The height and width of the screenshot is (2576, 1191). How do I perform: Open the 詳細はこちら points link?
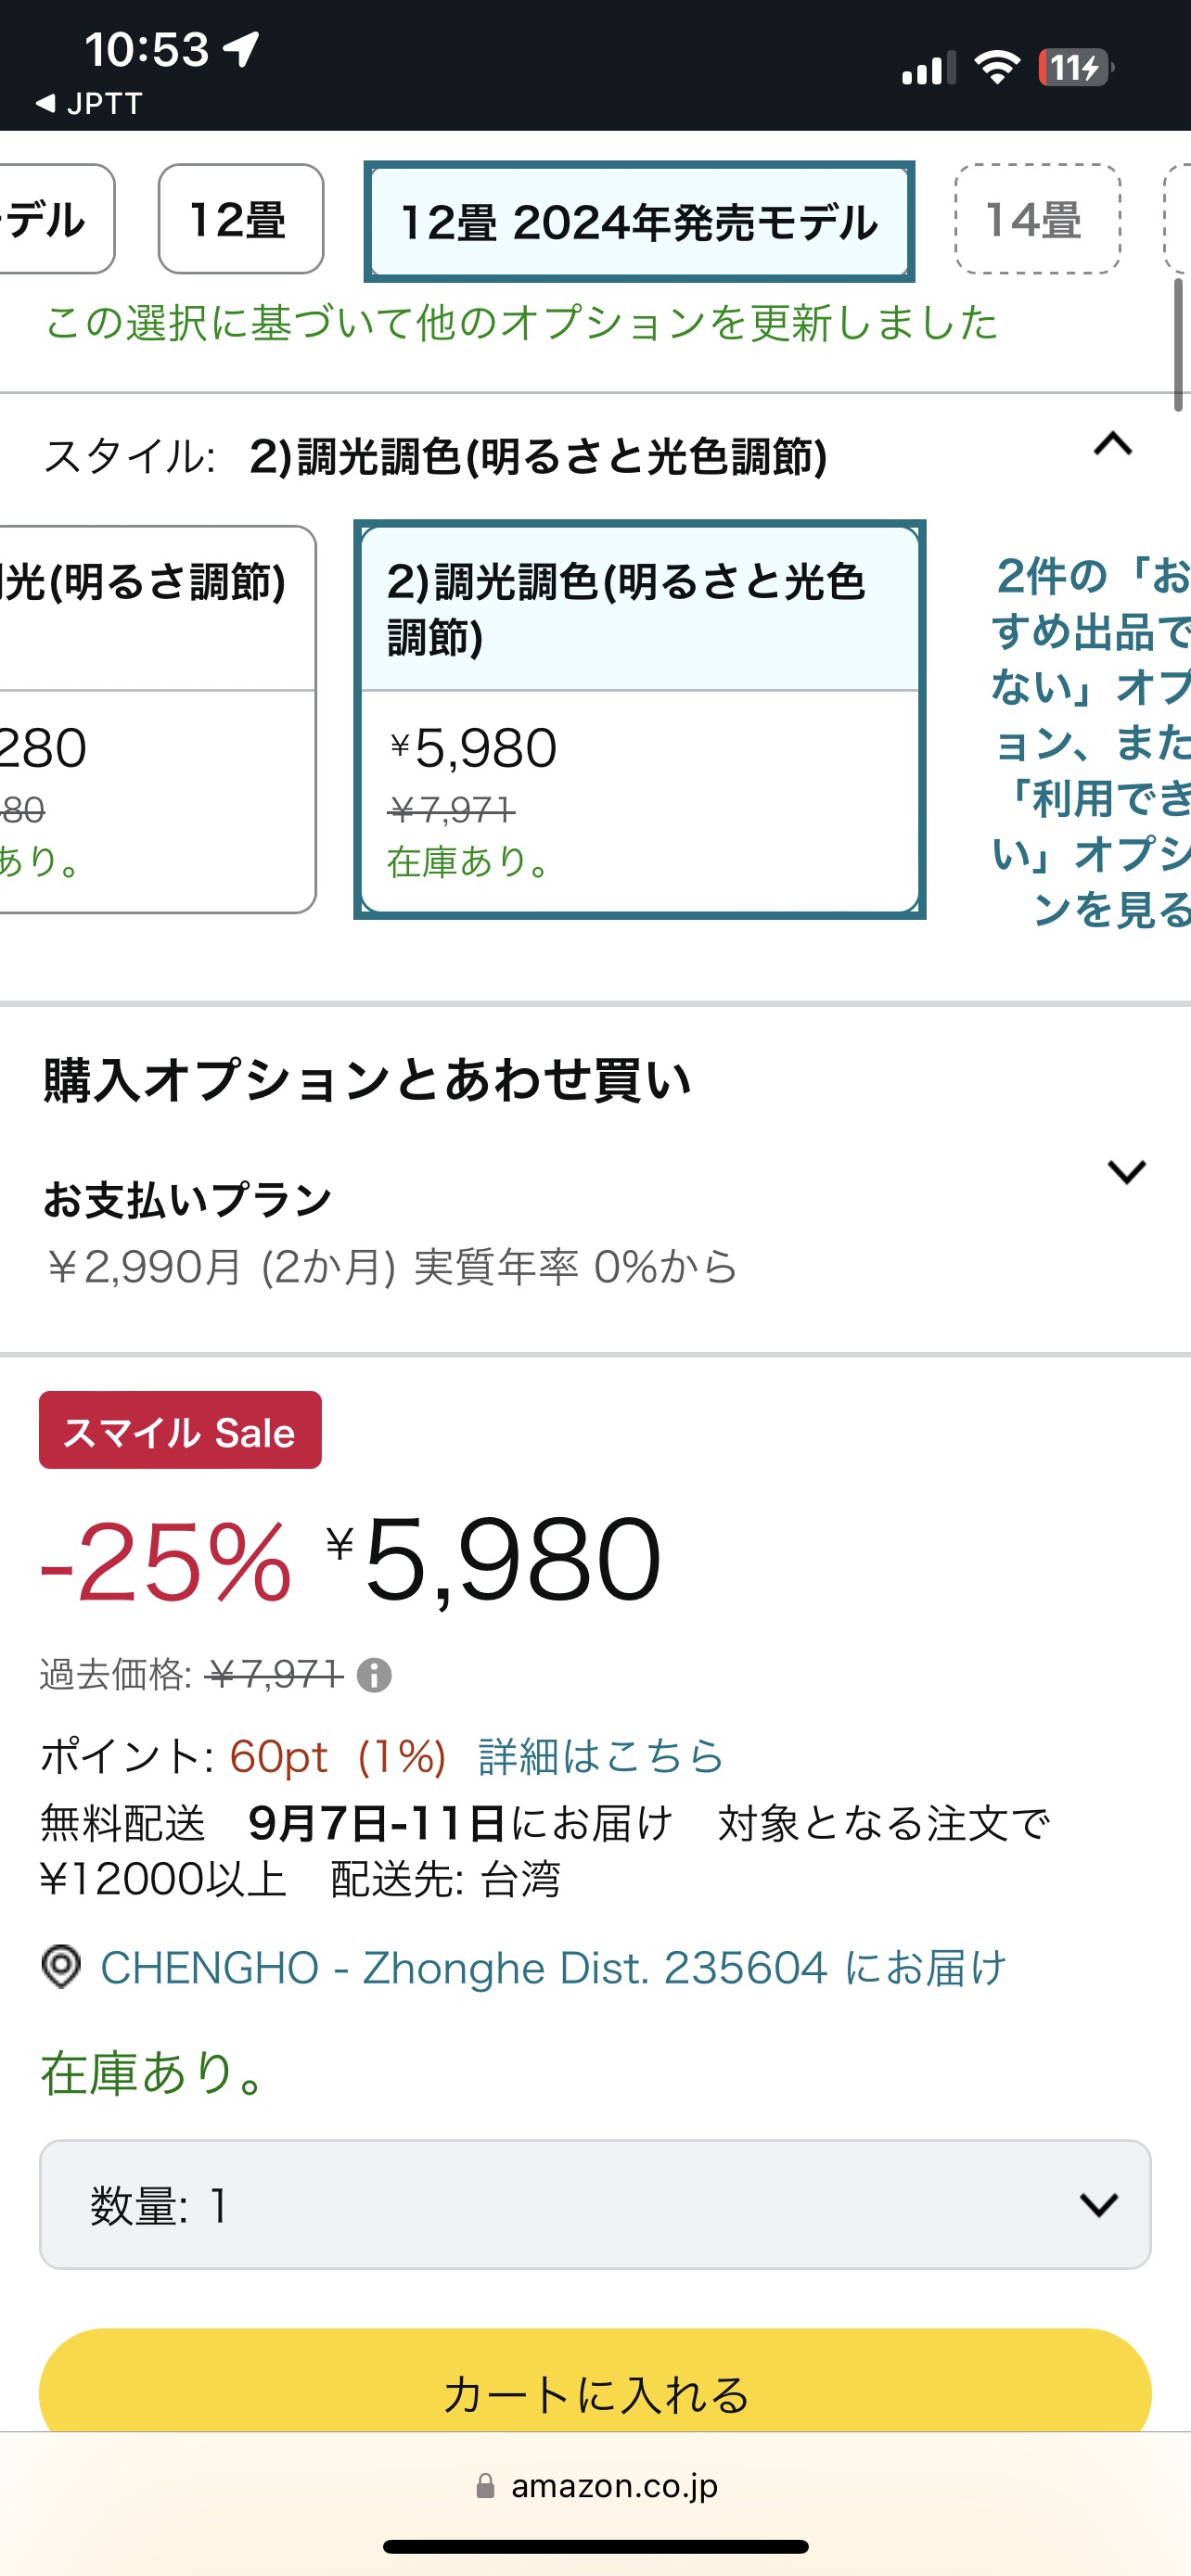click(601, 1756)
